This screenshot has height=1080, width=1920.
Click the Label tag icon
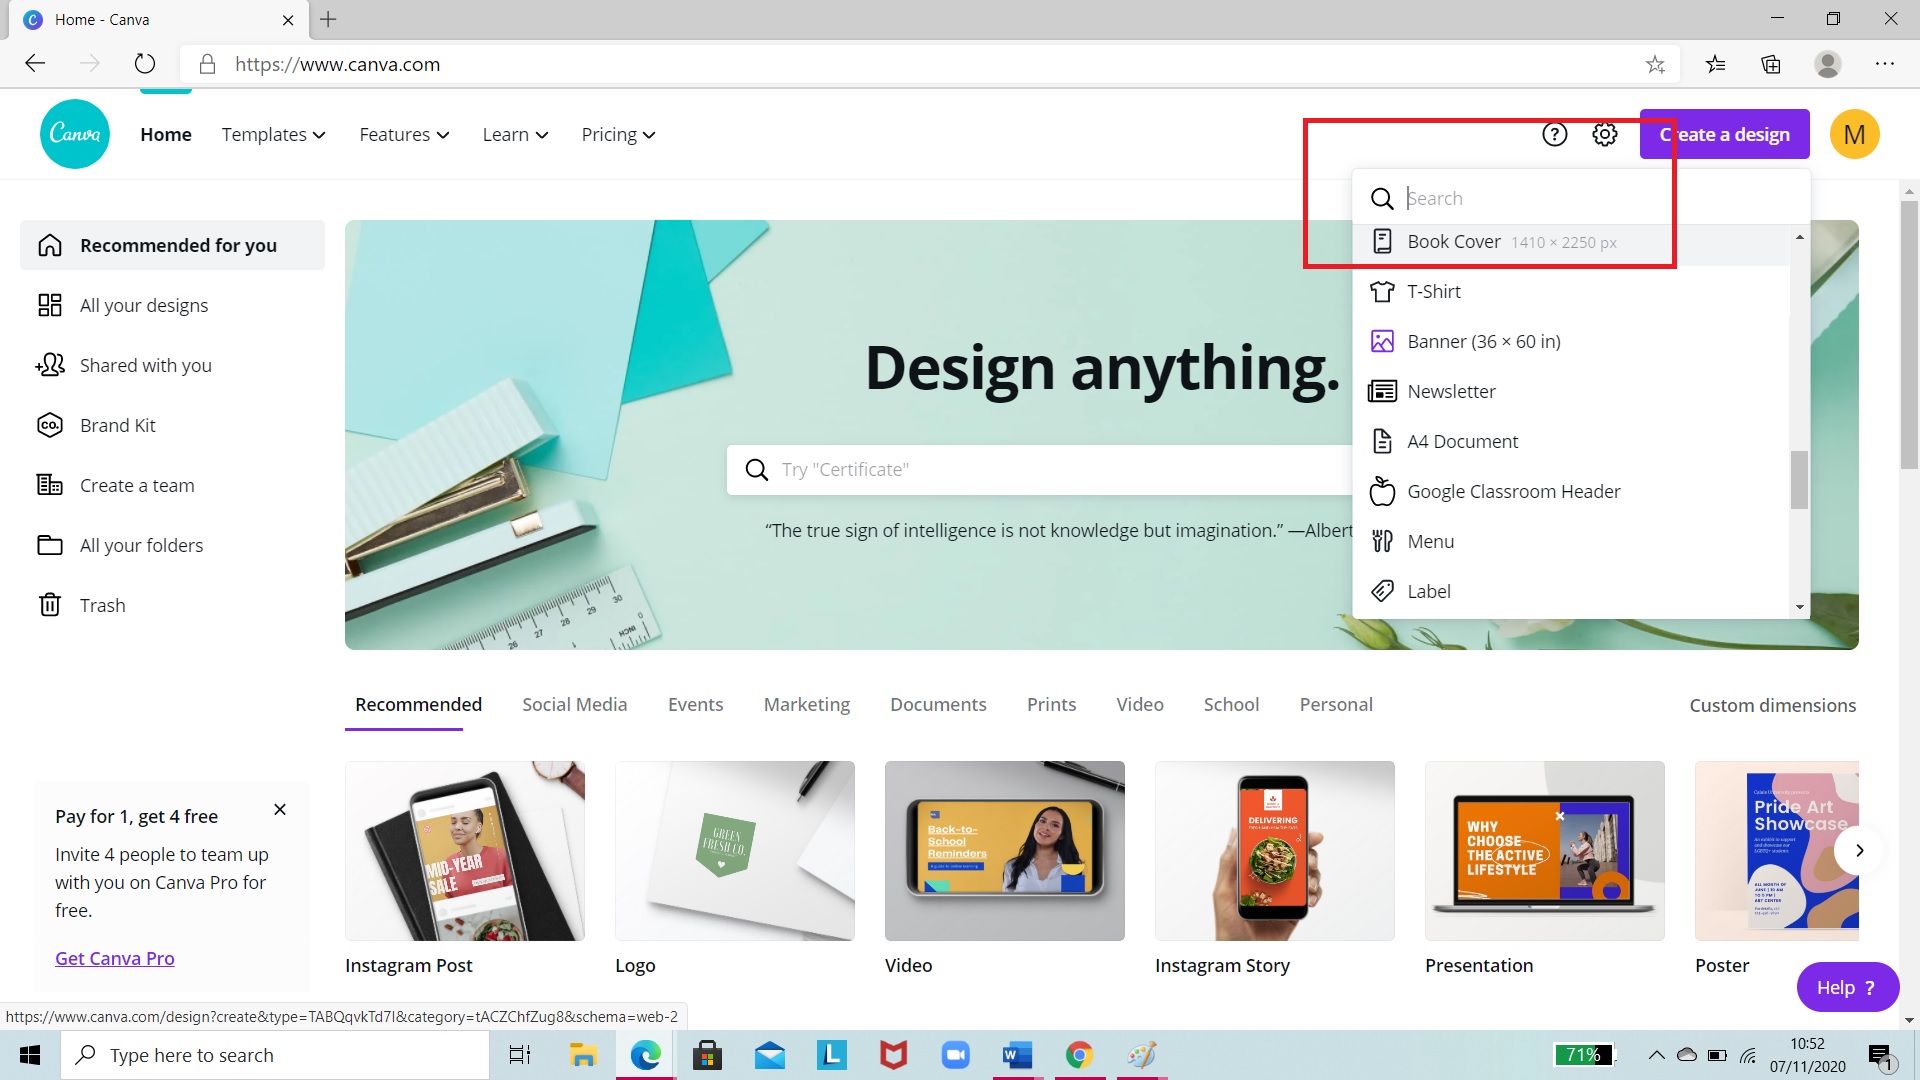coord(1382,591)
